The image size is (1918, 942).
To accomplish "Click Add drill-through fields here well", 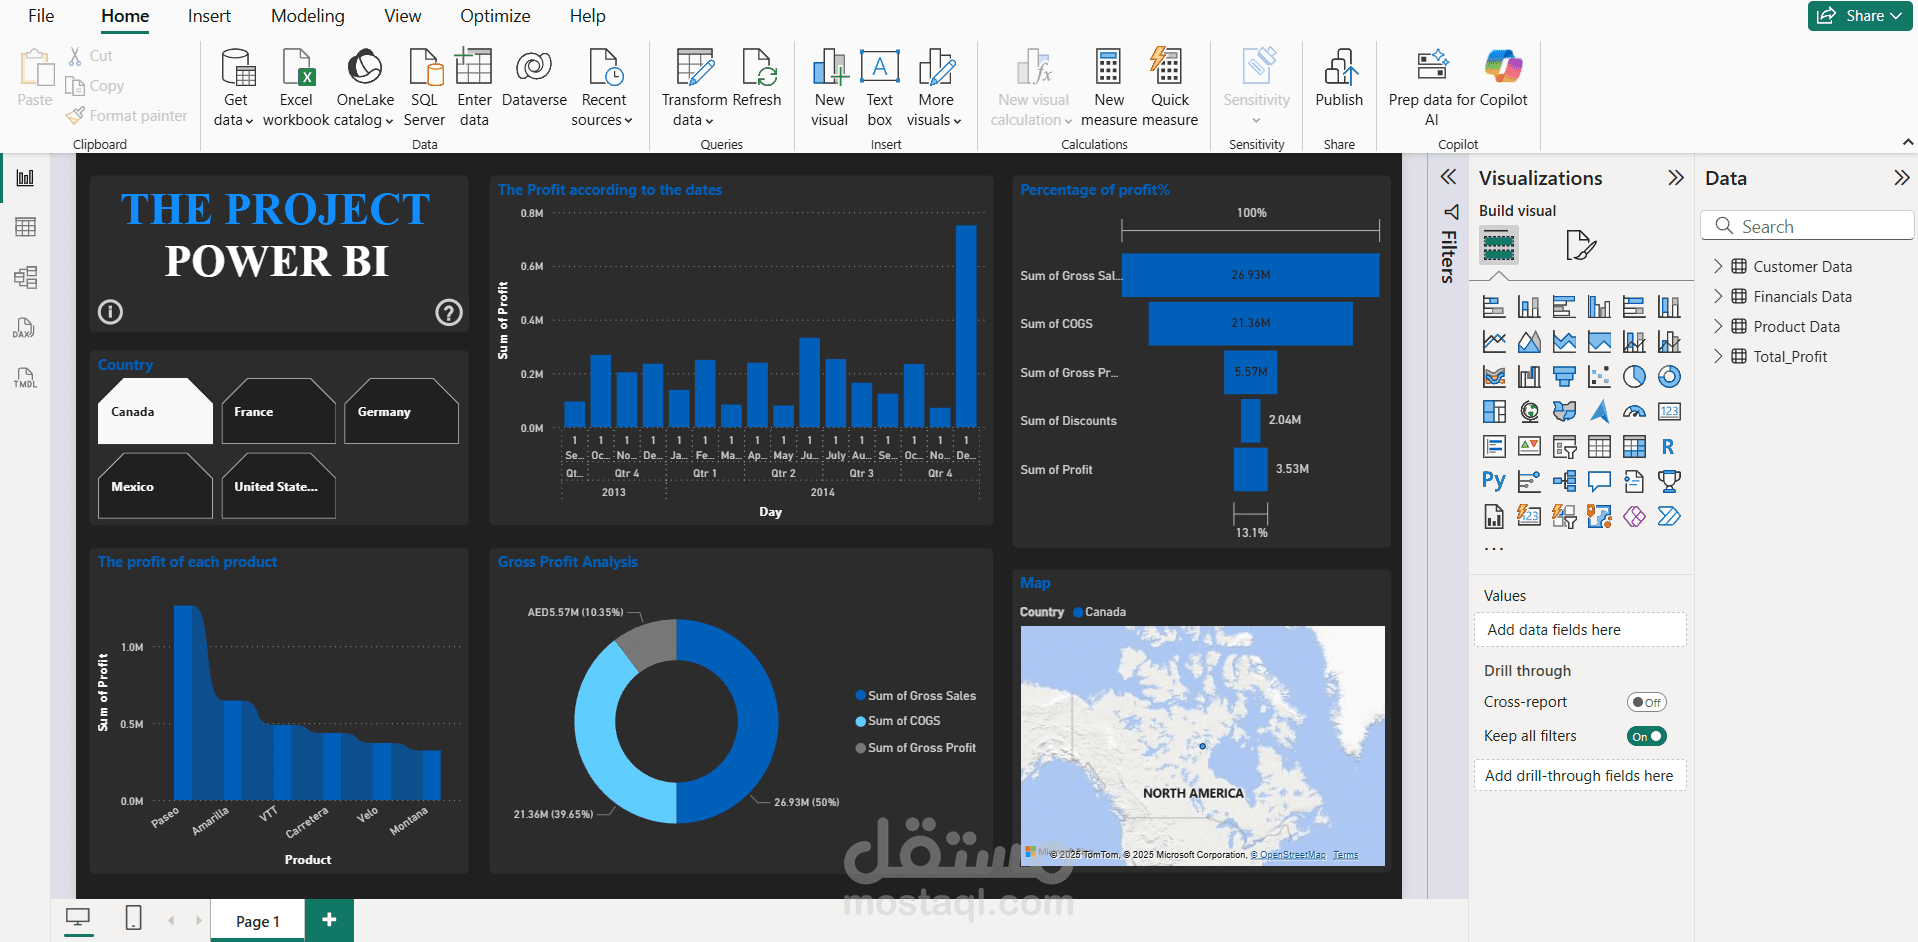I will point(1580,776).
